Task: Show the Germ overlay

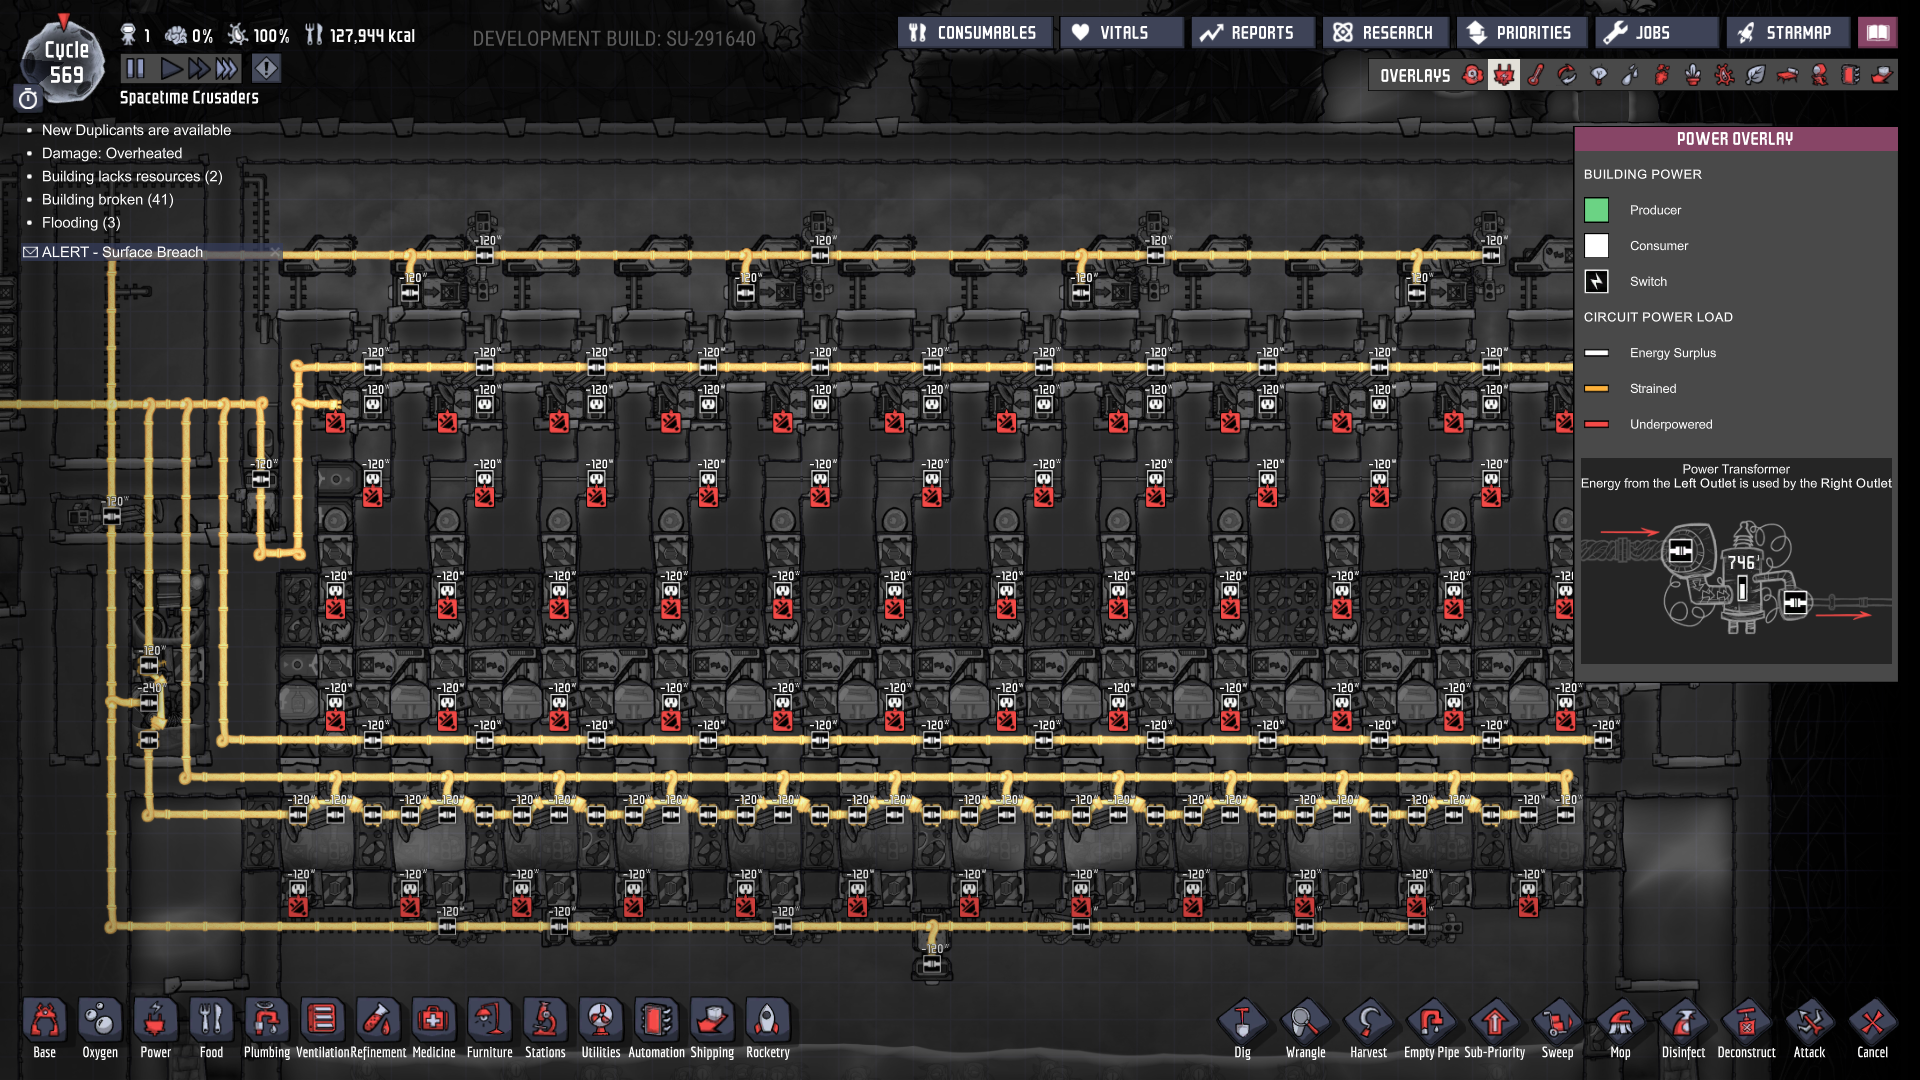Action: (1724, 75)
